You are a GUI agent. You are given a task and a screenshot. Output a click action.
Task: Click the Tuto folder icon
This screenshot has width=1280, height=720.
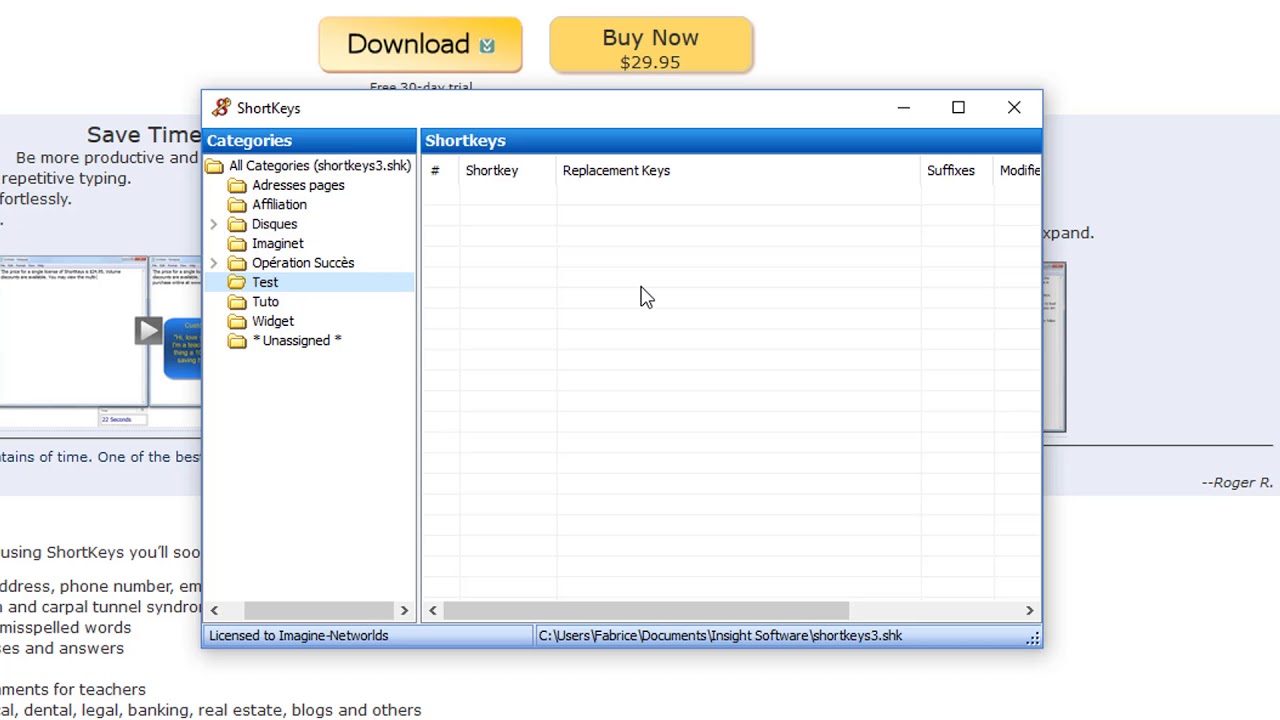pyautogui.click(x=237, y=302)
